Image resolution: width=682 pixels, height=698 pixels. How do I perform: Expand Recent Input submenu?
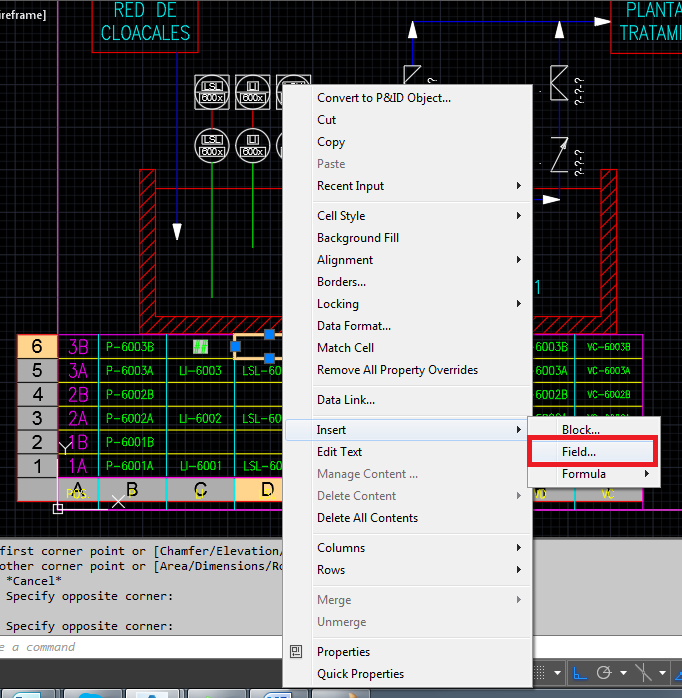click(x=408, y=186)
